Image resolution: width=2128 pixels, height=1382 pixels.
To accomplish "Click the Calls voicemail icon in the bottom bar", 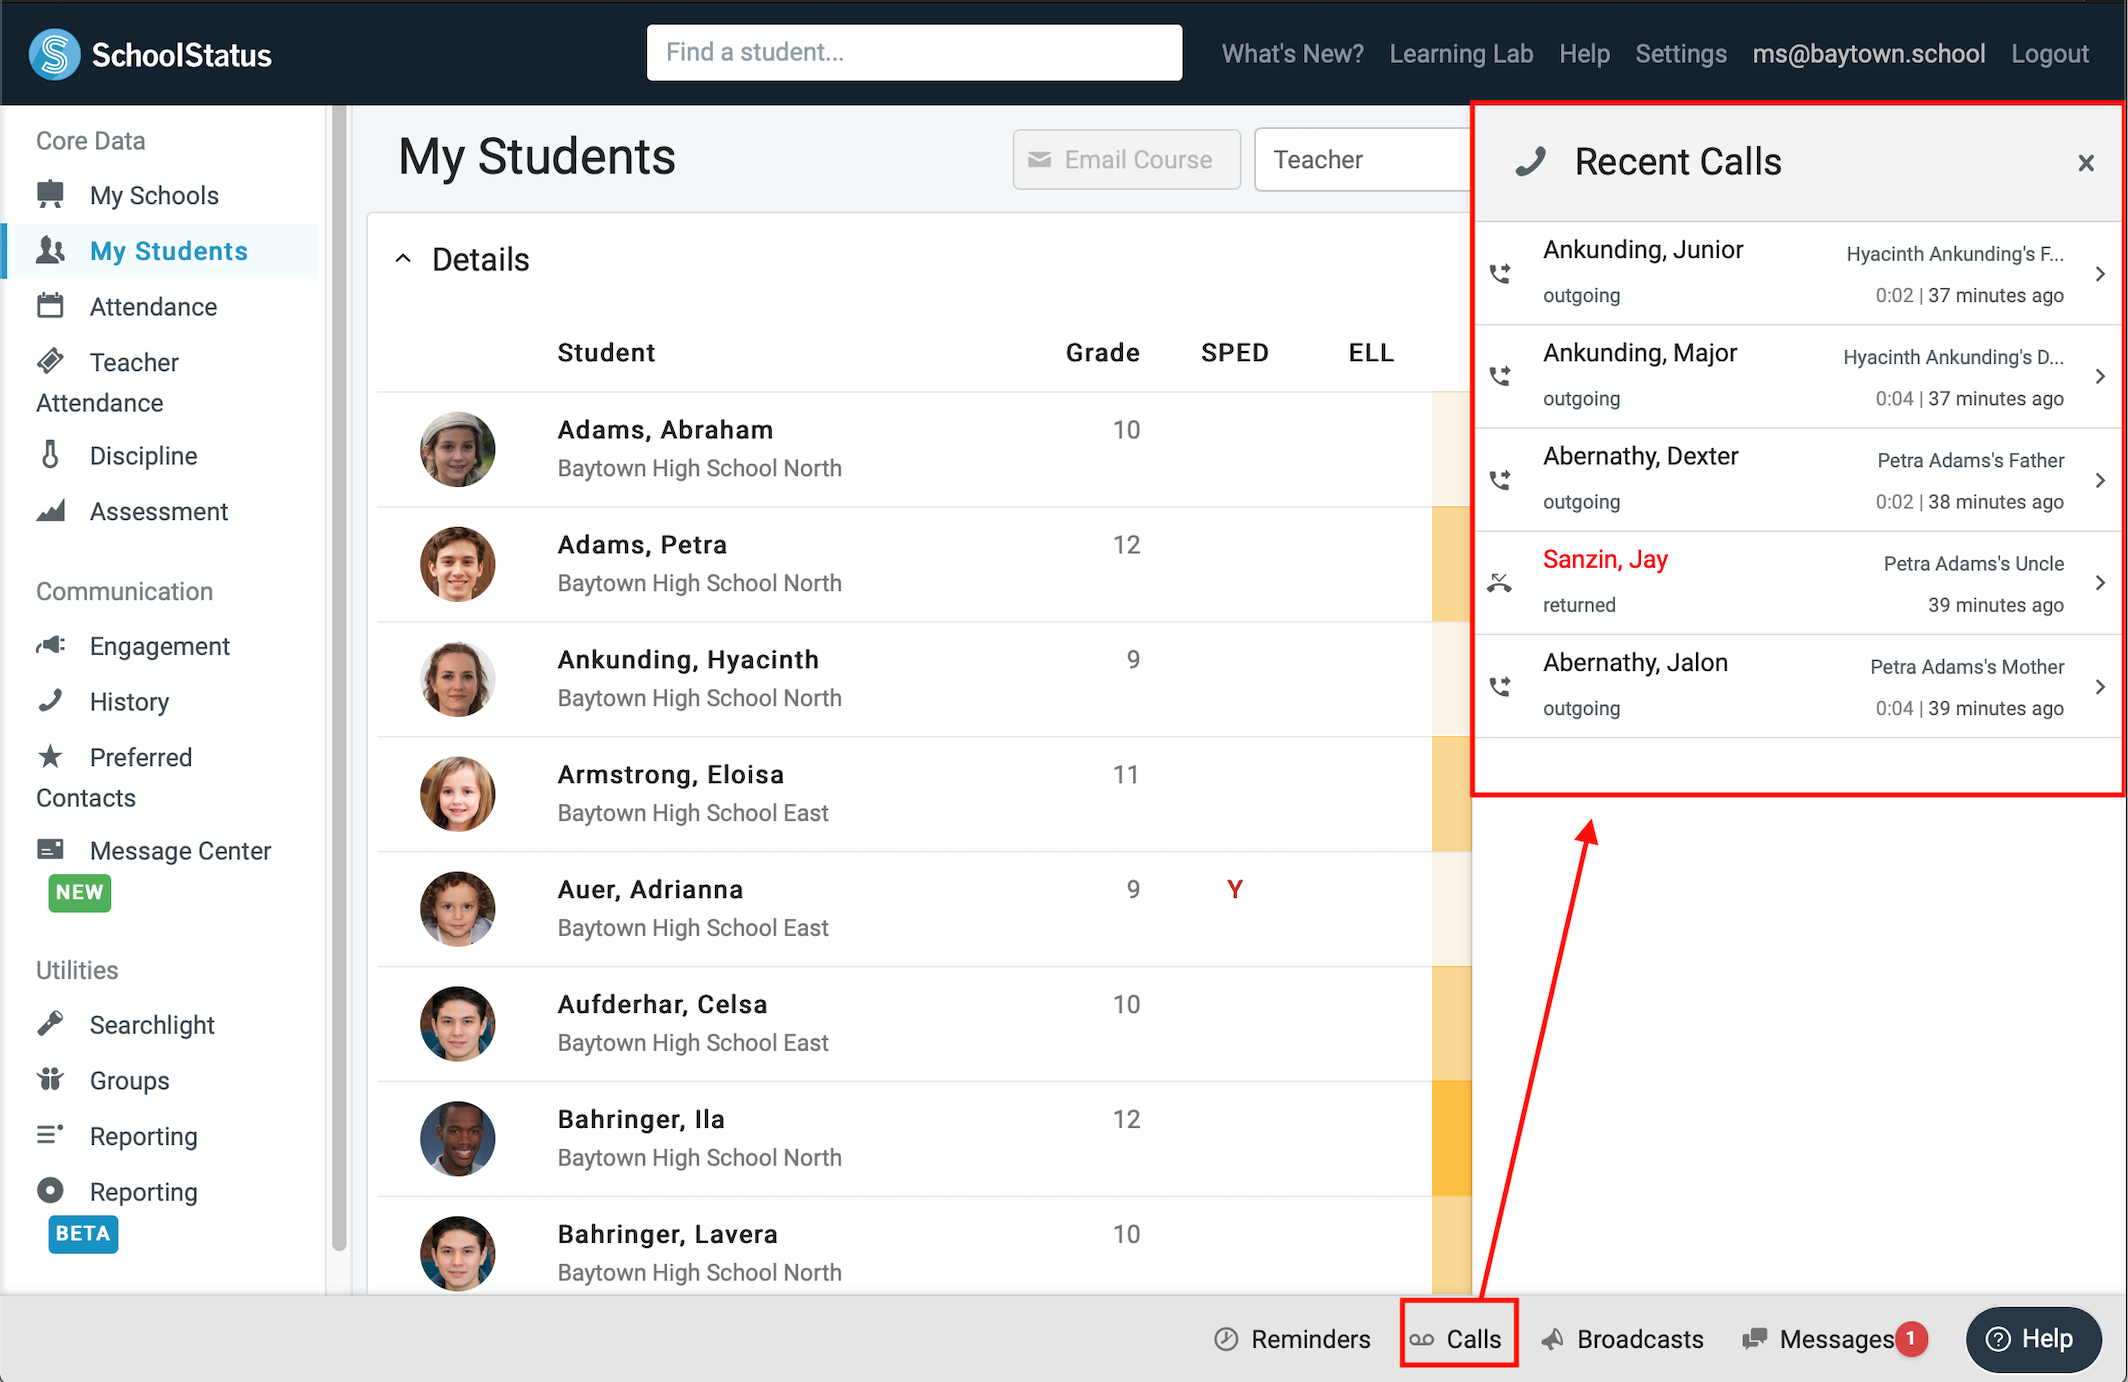I will pyautogui.click(x=1422, y=1339).
